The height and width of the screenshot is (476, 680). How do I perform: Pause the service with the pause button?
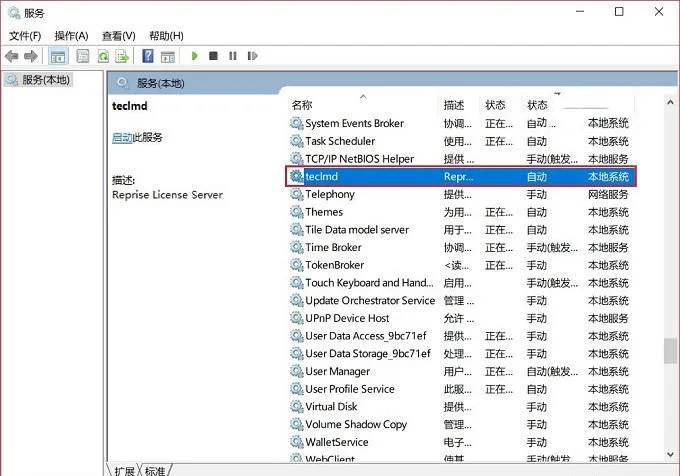tap(233, 56)
